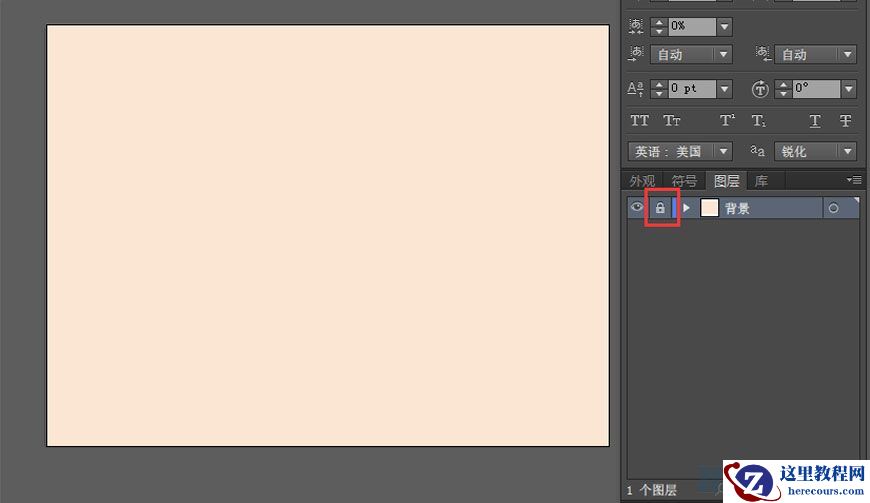Image resolution: width=870 pixels, height=503 pixels.
Task: Click the All Caps (TT) button
Action: coord(639,121)
